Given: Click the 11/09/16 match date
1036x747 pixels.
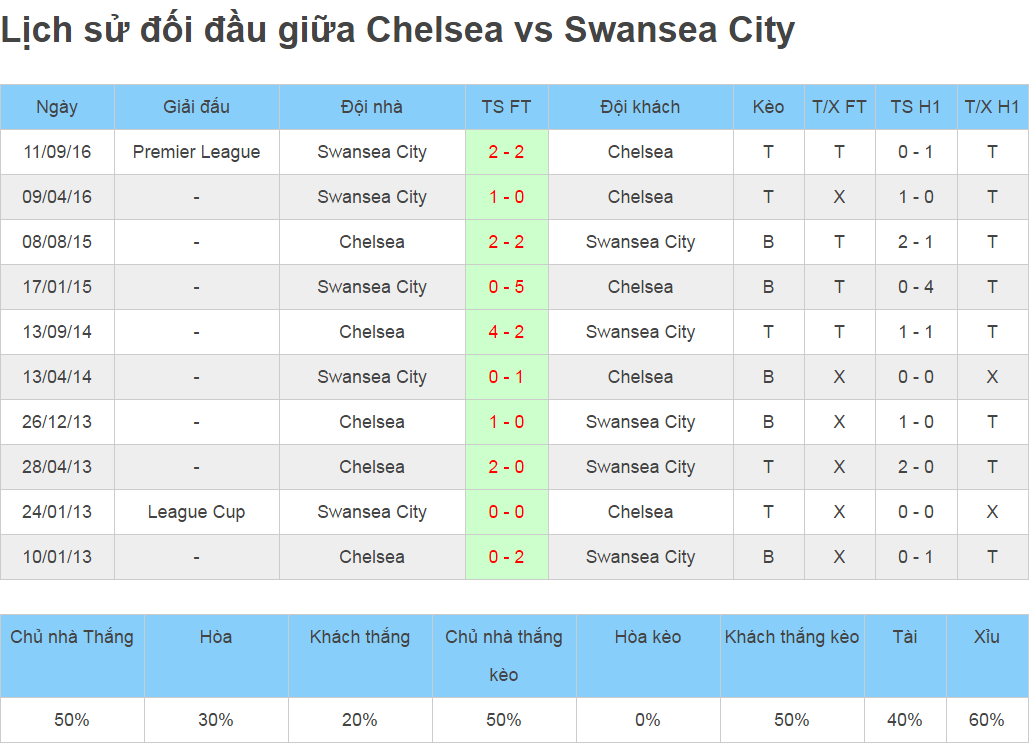Looking at the screenshot, I should pos(57,152).
